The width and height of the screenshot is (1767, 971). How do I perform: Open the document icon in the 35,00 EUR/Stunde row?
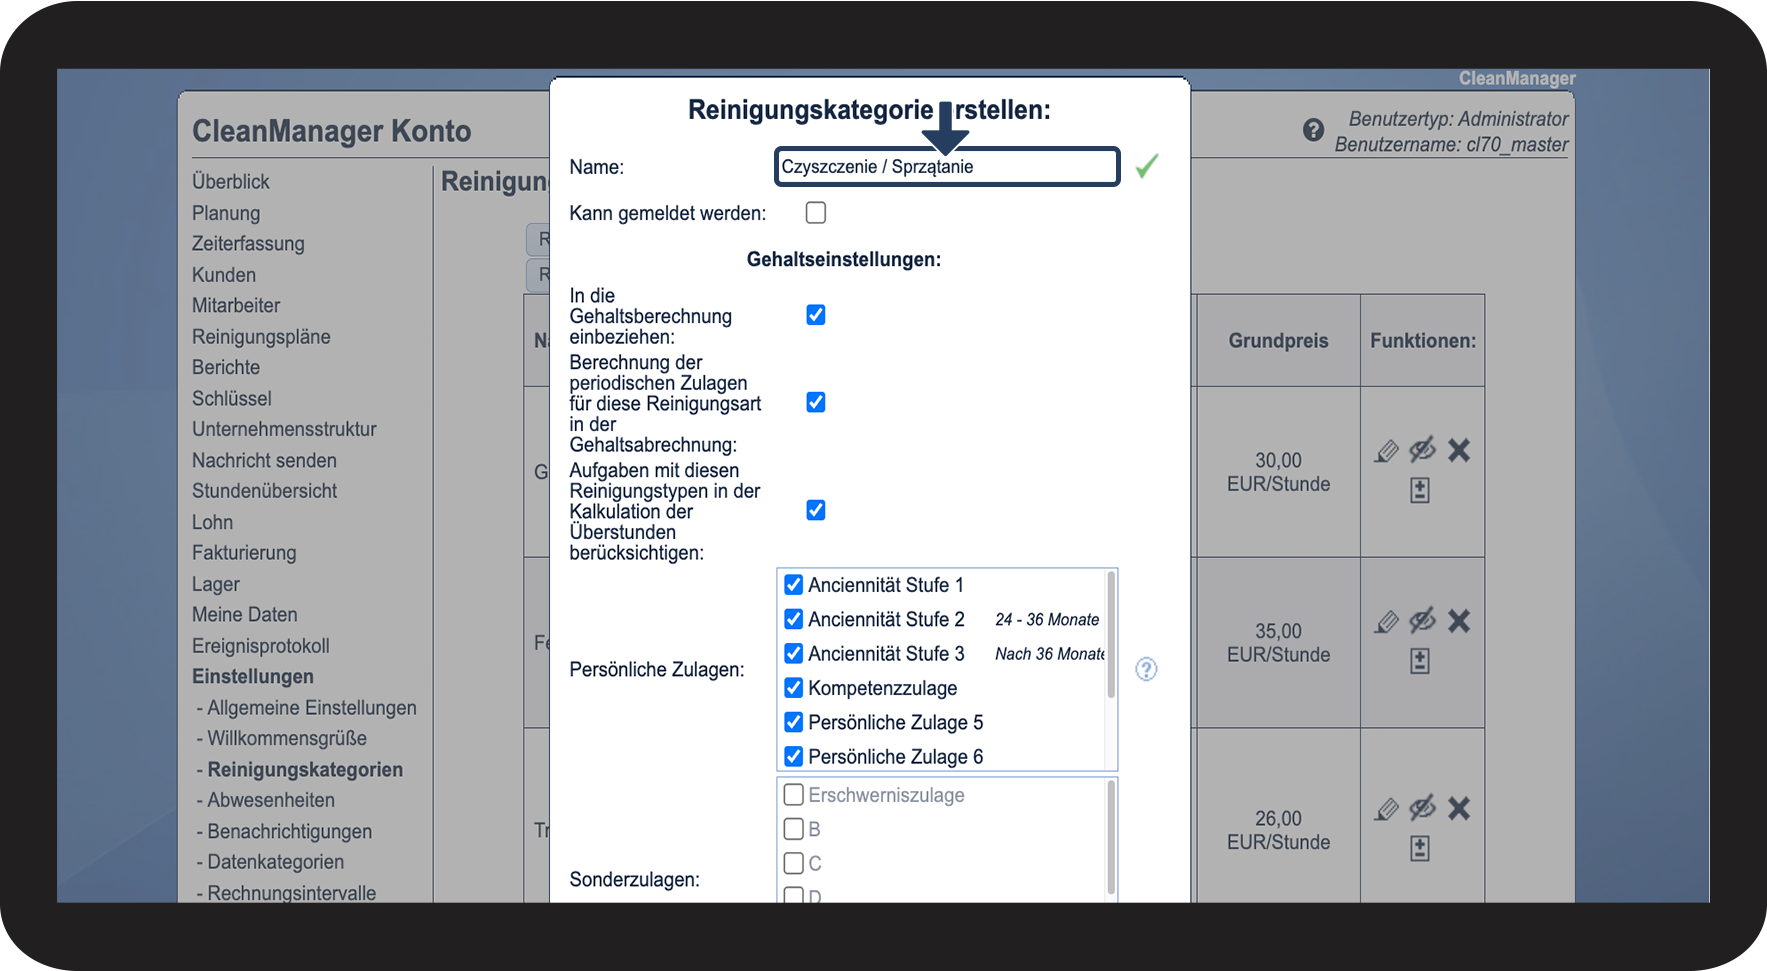pos(1420,661)
